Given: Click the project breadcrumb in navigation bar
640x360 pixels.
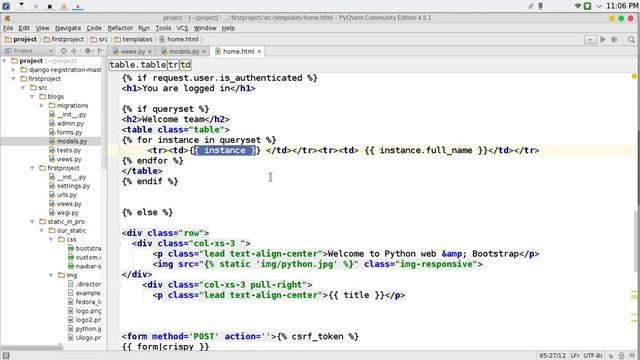Looking at the screenshot, I should click(21, 40).
